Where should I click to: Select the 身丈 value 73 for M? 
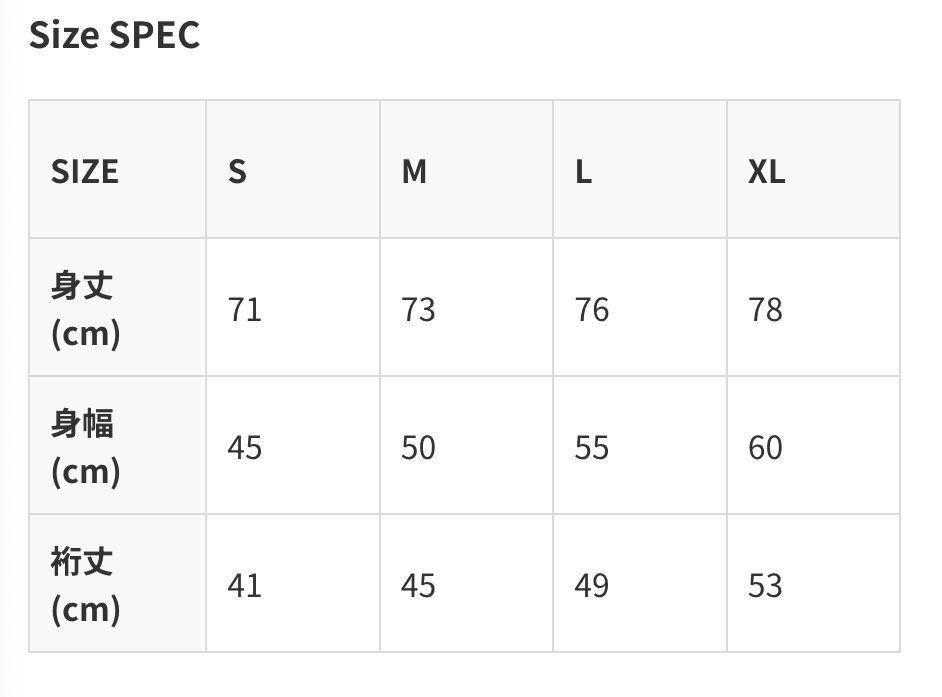pyautogui.click(x=467, y=308)
